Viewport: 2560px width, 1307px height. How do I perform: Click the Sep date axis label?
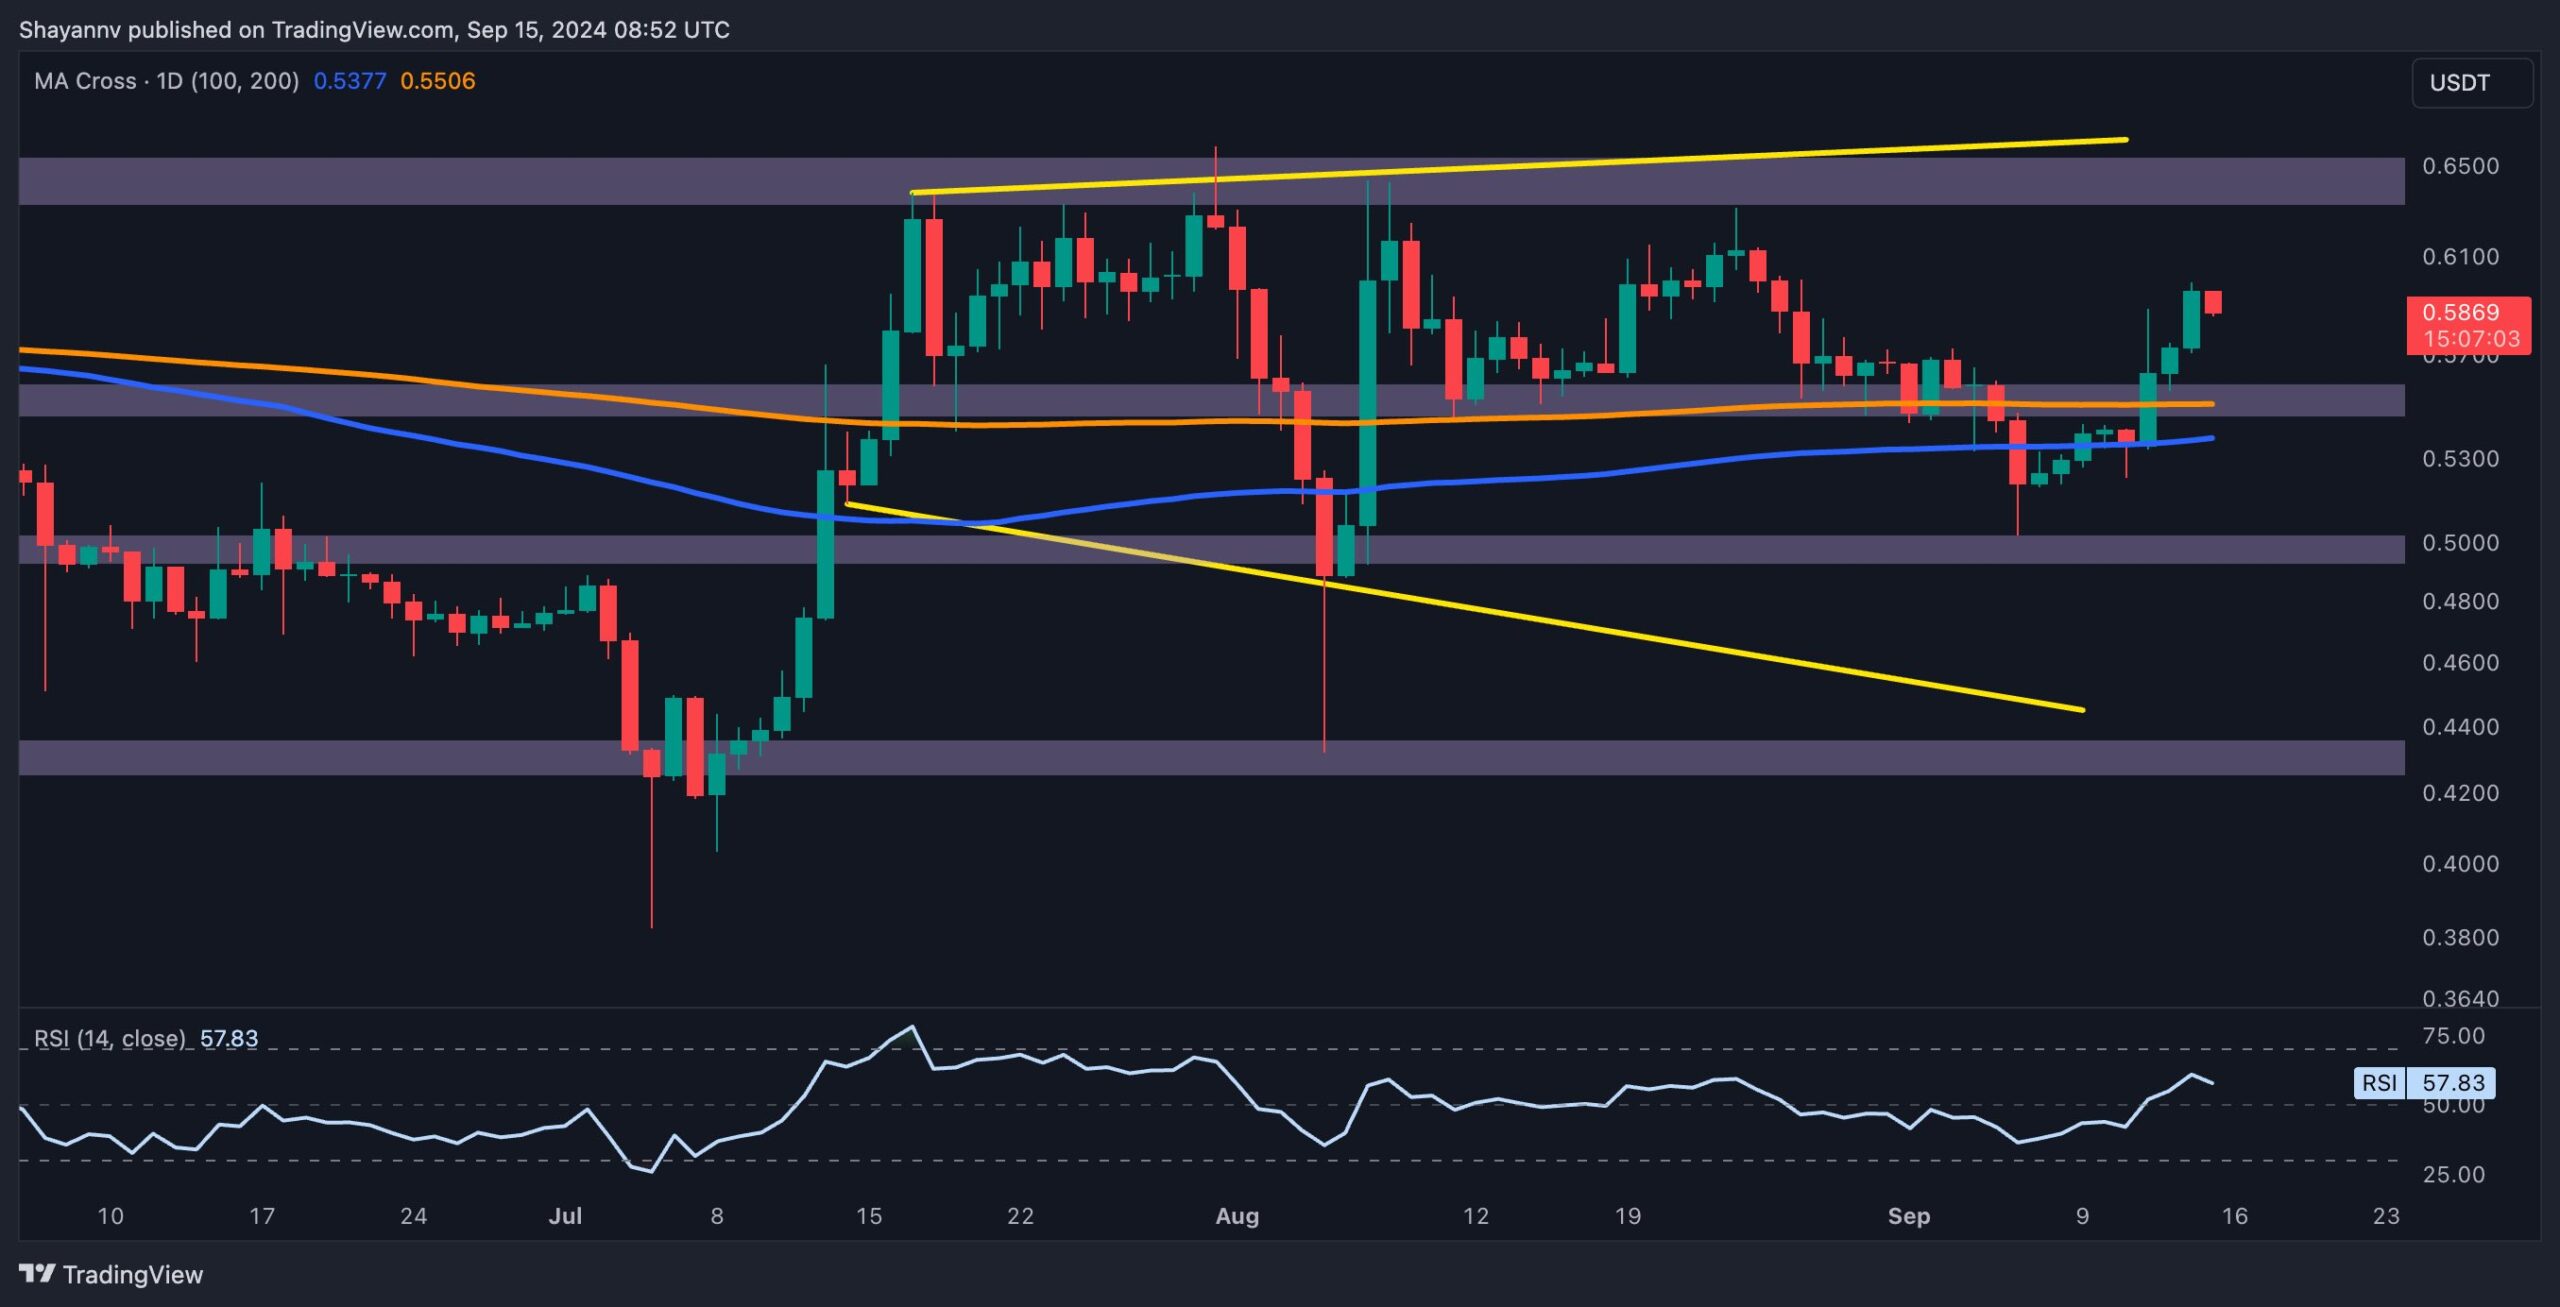[1908, 1216]
